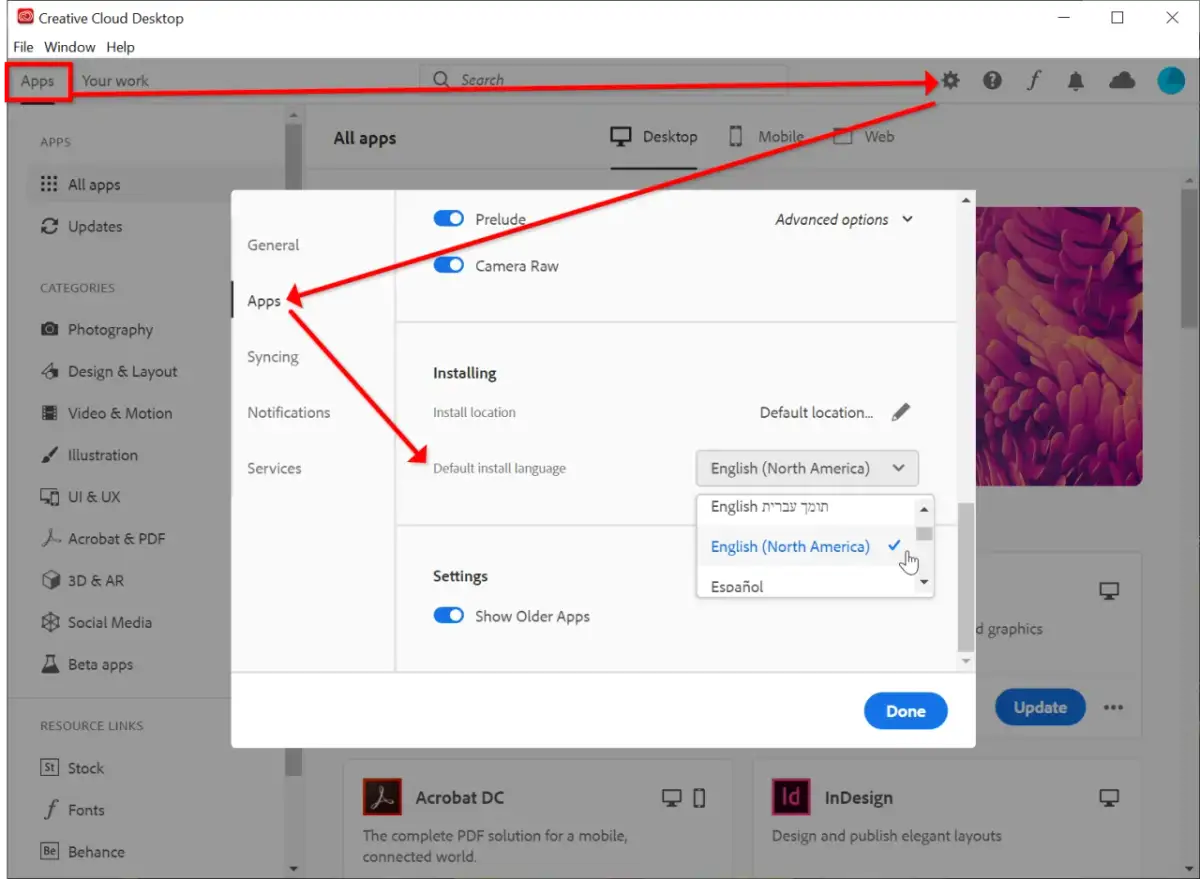The height and width of the screenshot is (879, 1200).
Task: Open the user account avatar
Action: coord(1170,81)
